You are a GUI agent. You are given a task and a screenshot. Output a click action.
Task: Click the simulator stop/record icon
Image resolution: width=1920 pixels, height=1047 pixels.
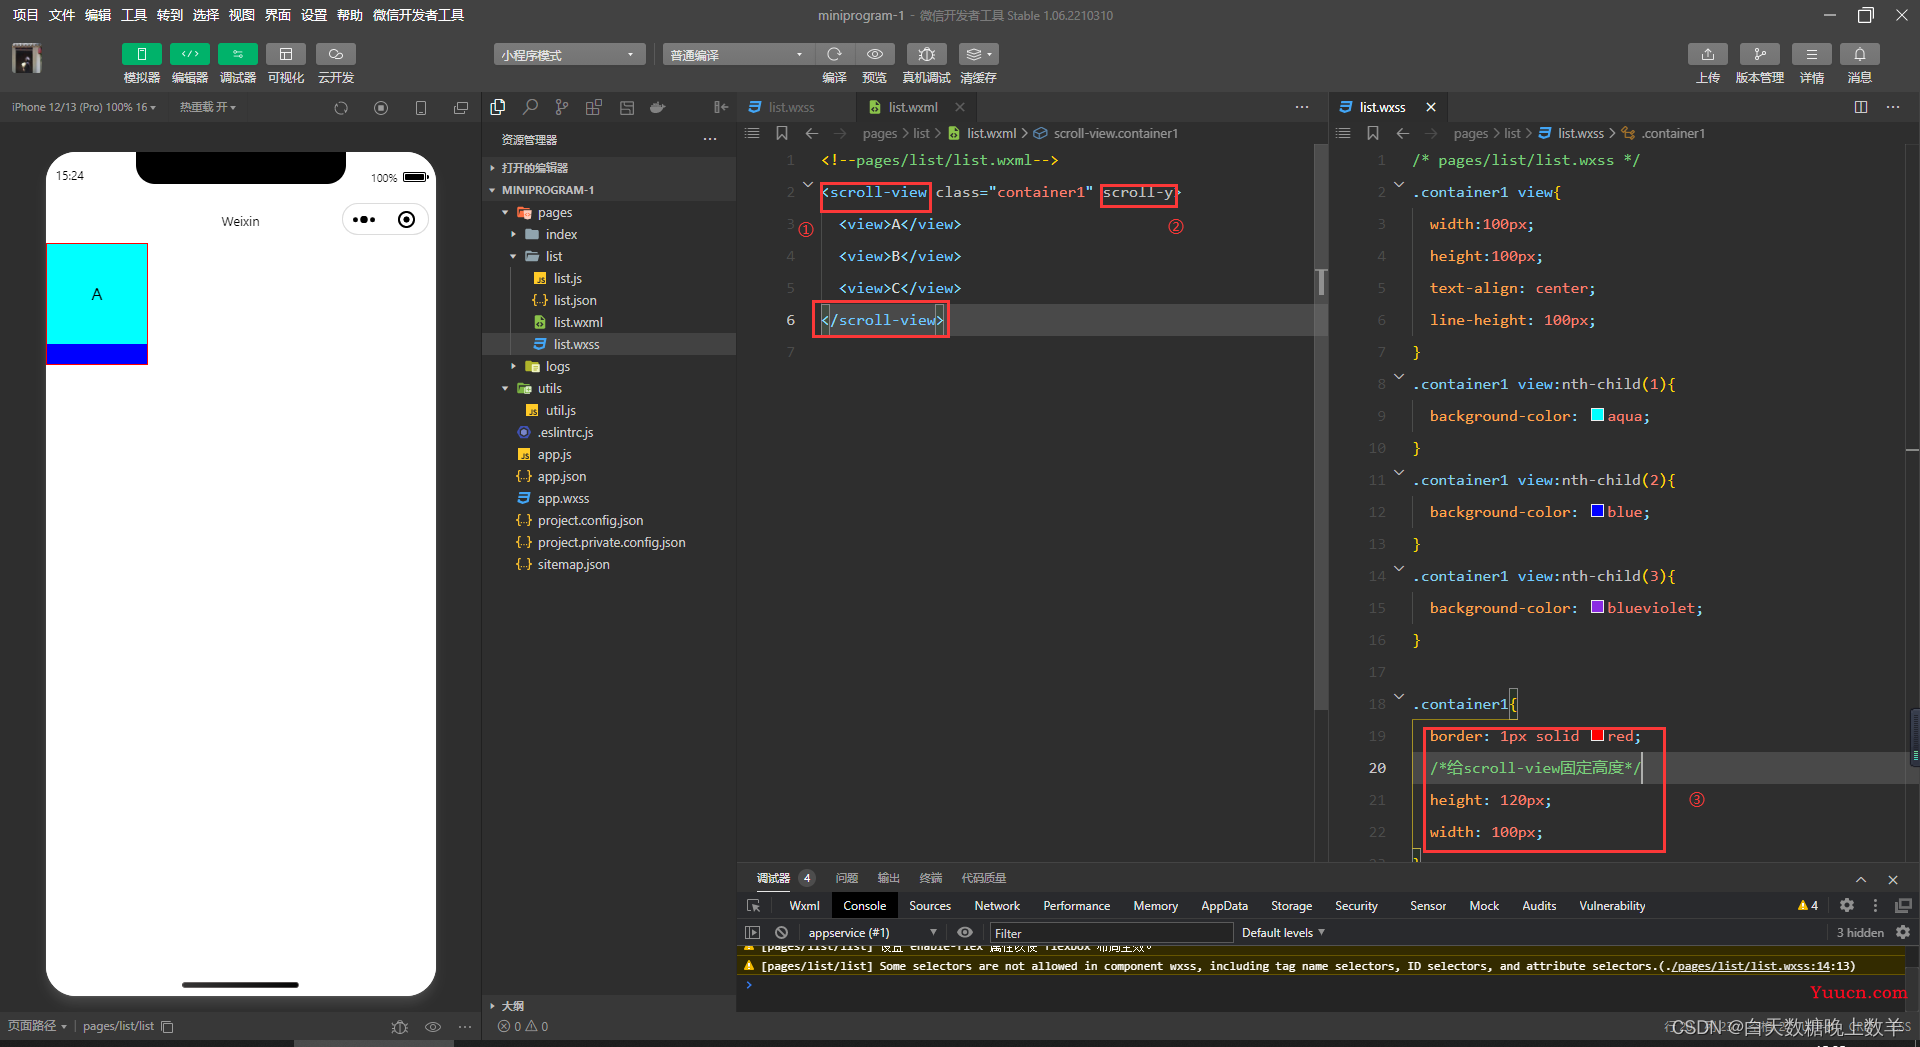click(x=381, y=108)
